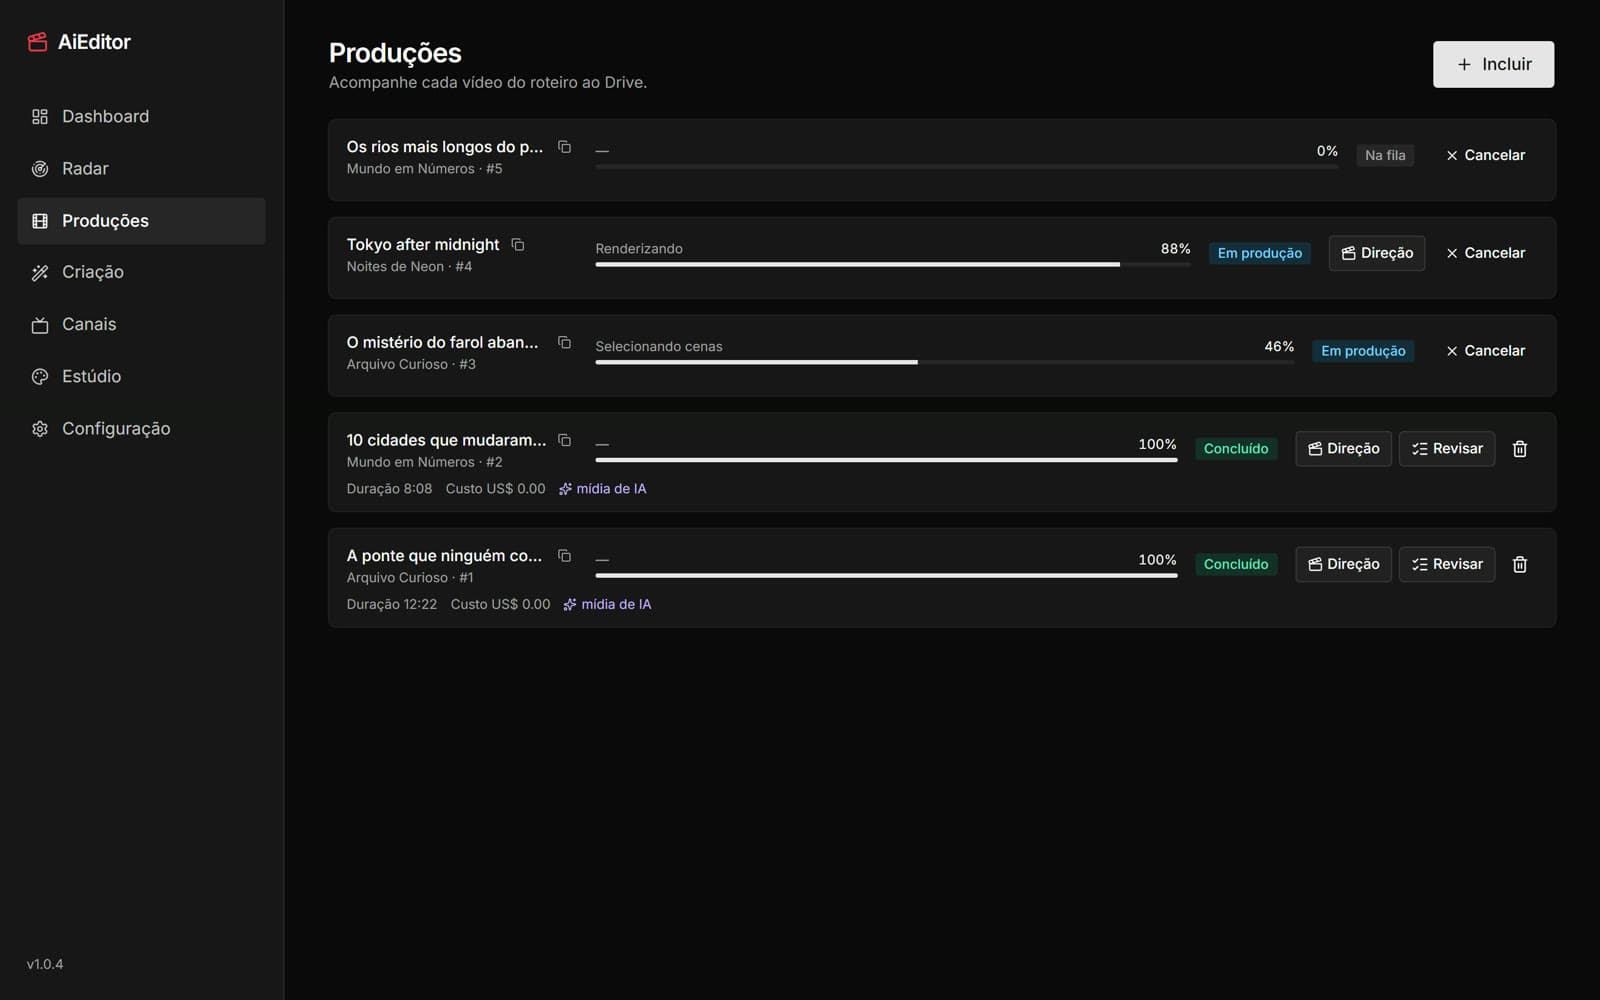This screenshot has width=1600, height=1000.
Task: Click the 88% progress value
Action: click(x=1176, y=248)
